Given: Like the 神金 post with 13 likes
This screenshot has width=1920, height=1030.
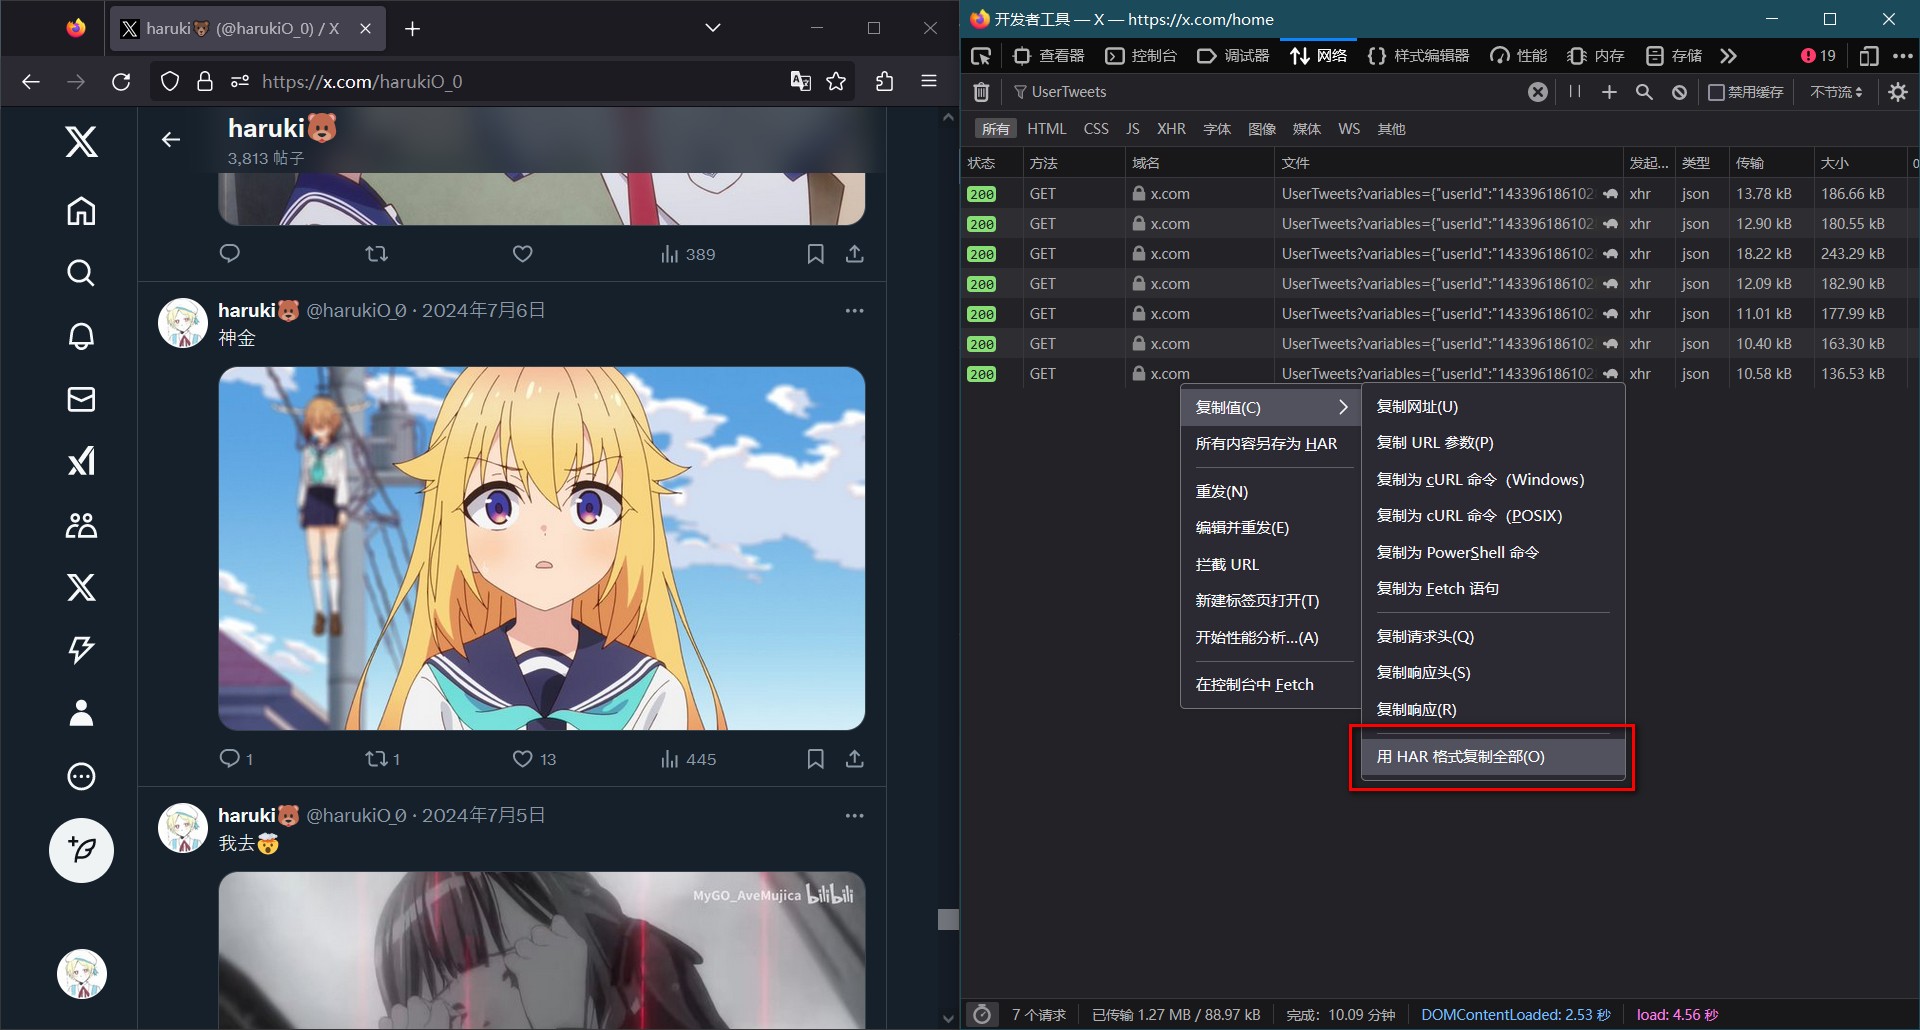Looking at the screenshot, I should coord(522,759).
